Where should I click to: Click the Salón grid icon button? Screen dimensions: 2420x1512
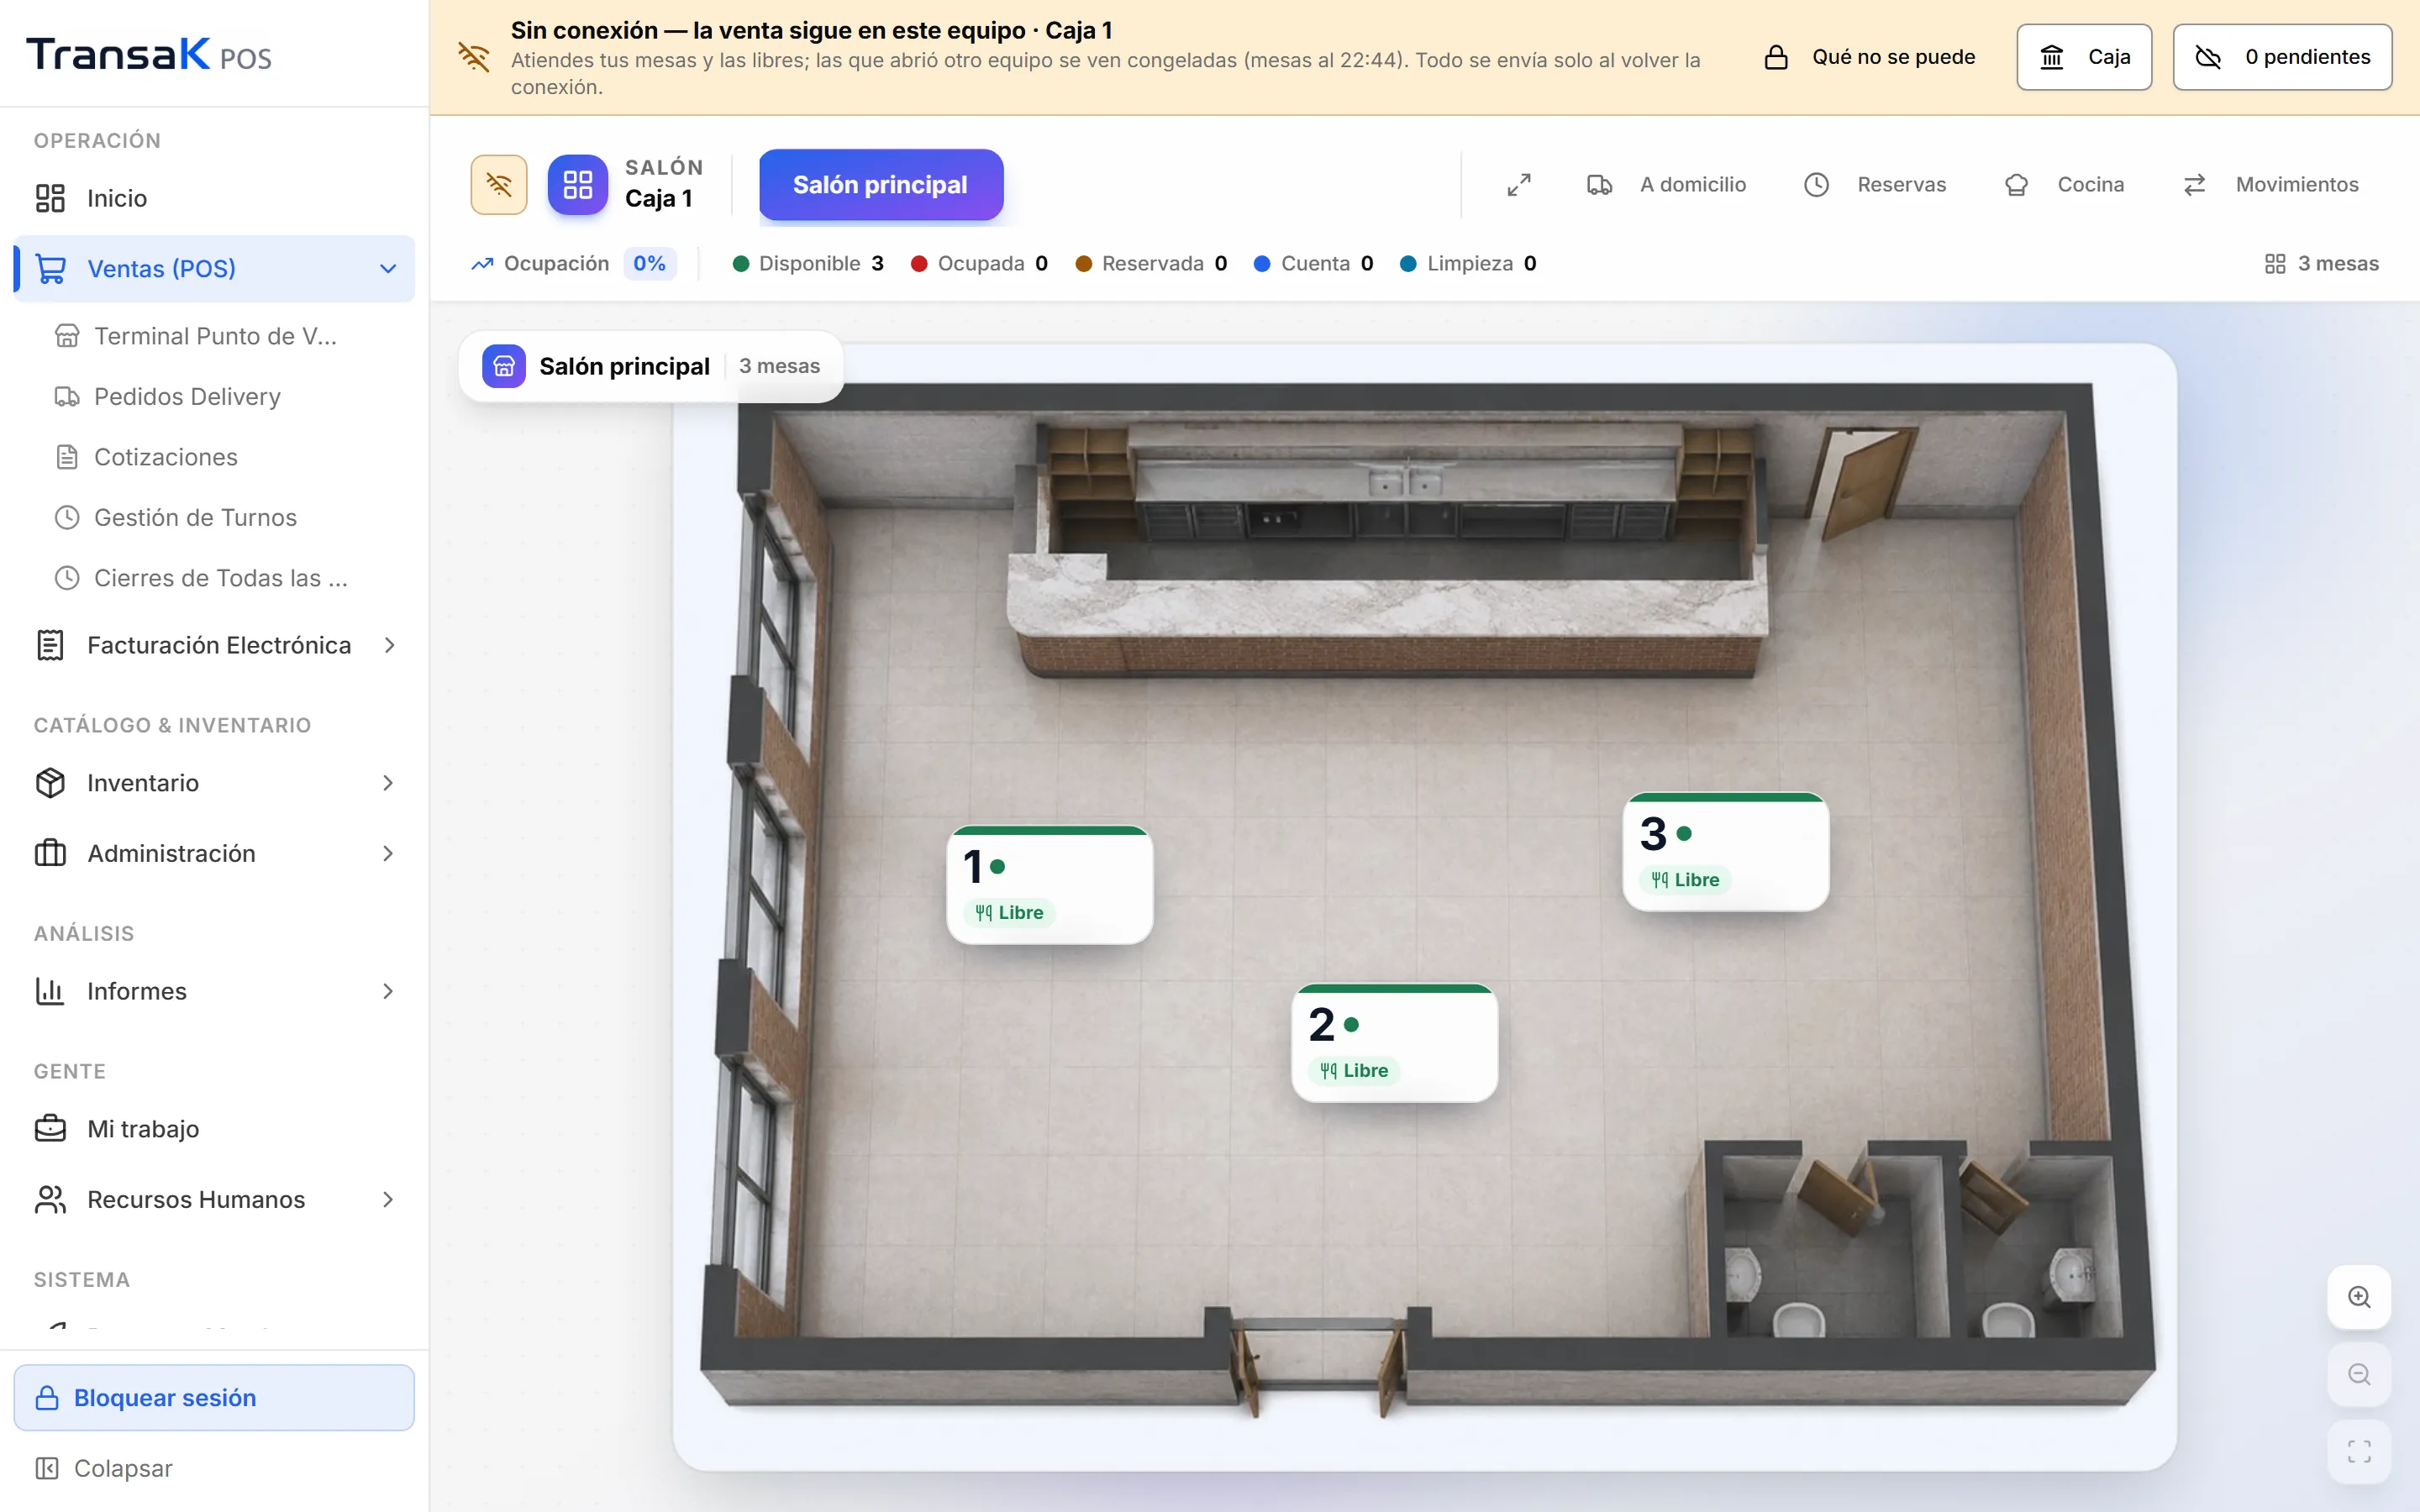click(x=578, y=185)
